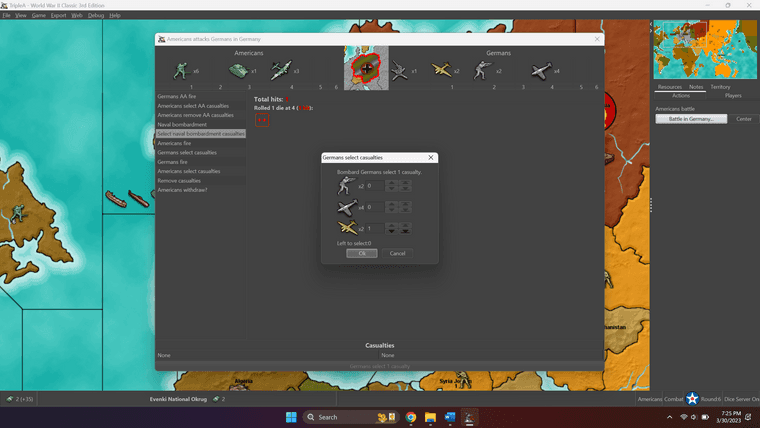Switch to the Territory tab

click(x=720, y=87)
